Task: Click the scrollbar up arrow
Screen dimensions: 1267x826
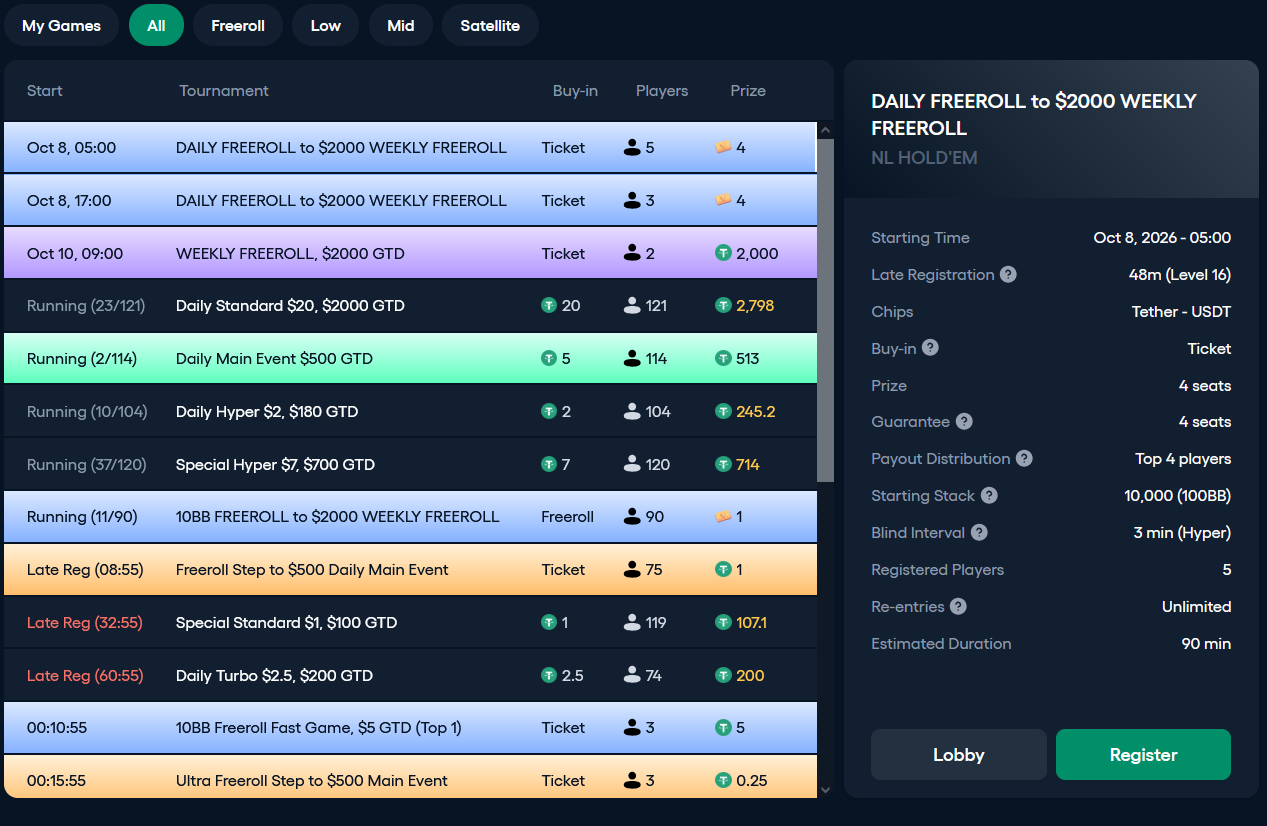Action: 825,130
